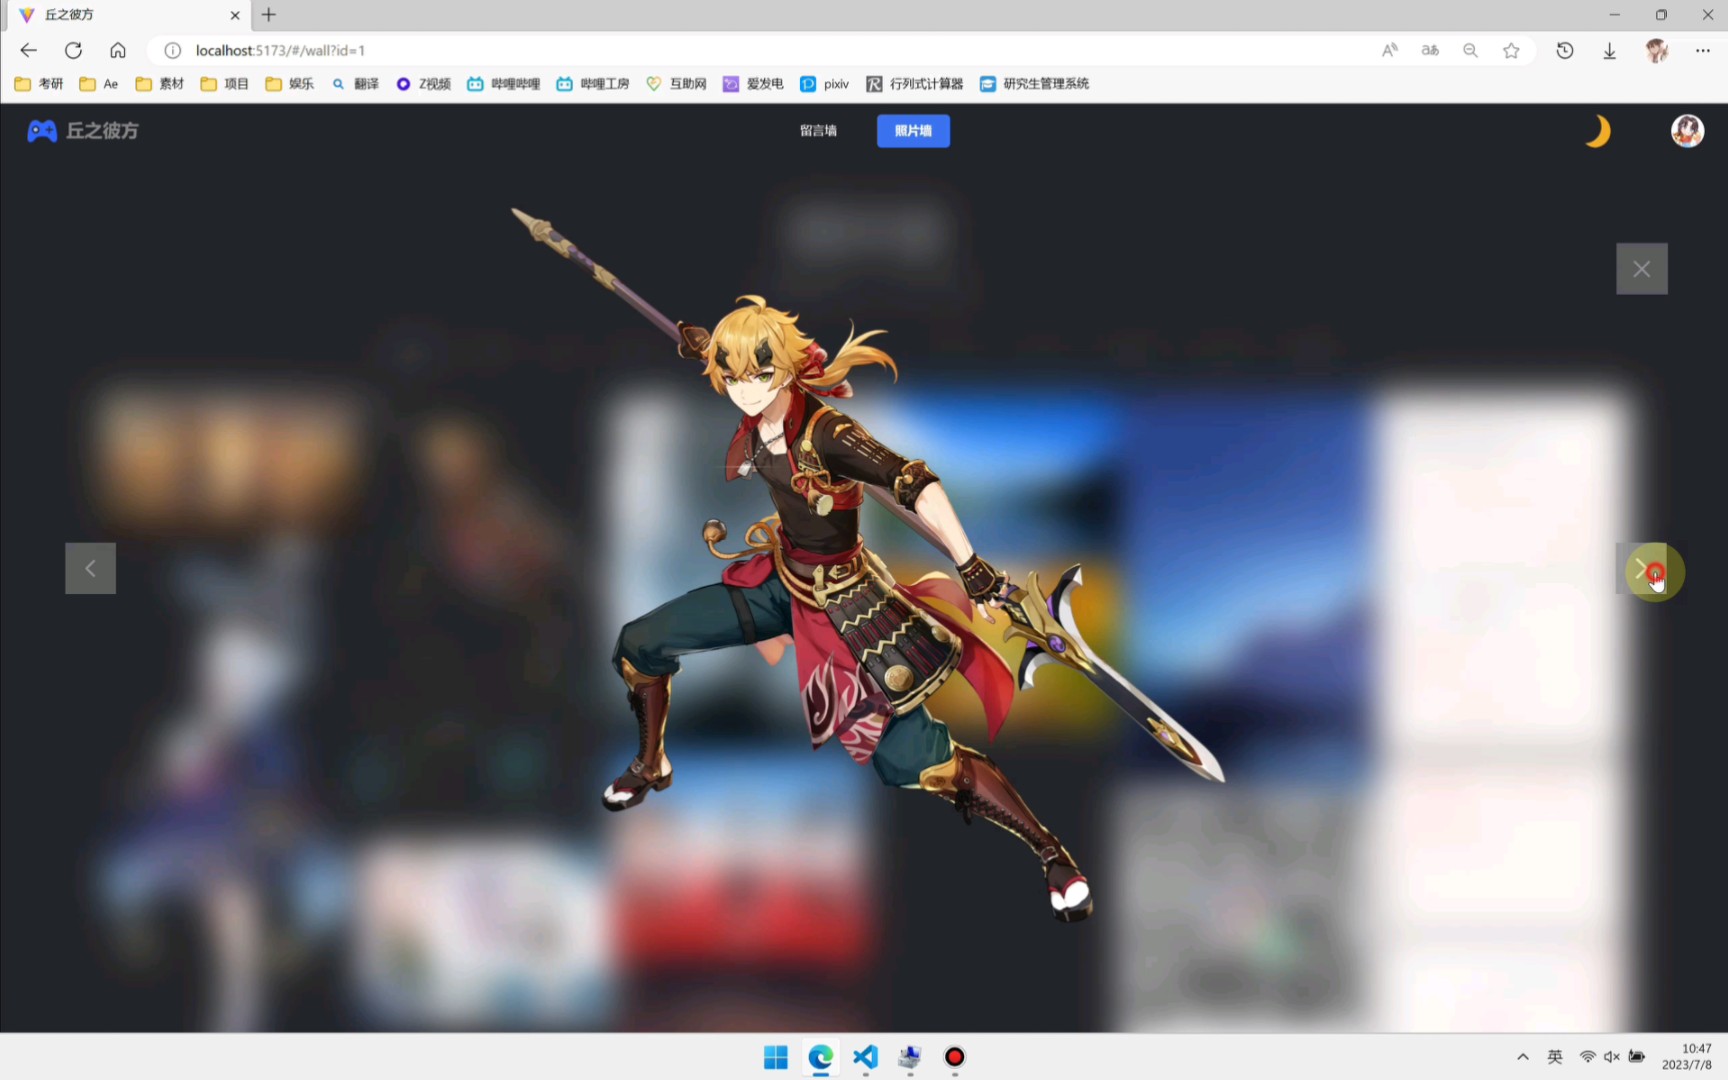
Task: Open the zoom out control
Action: pos(1470,50)
